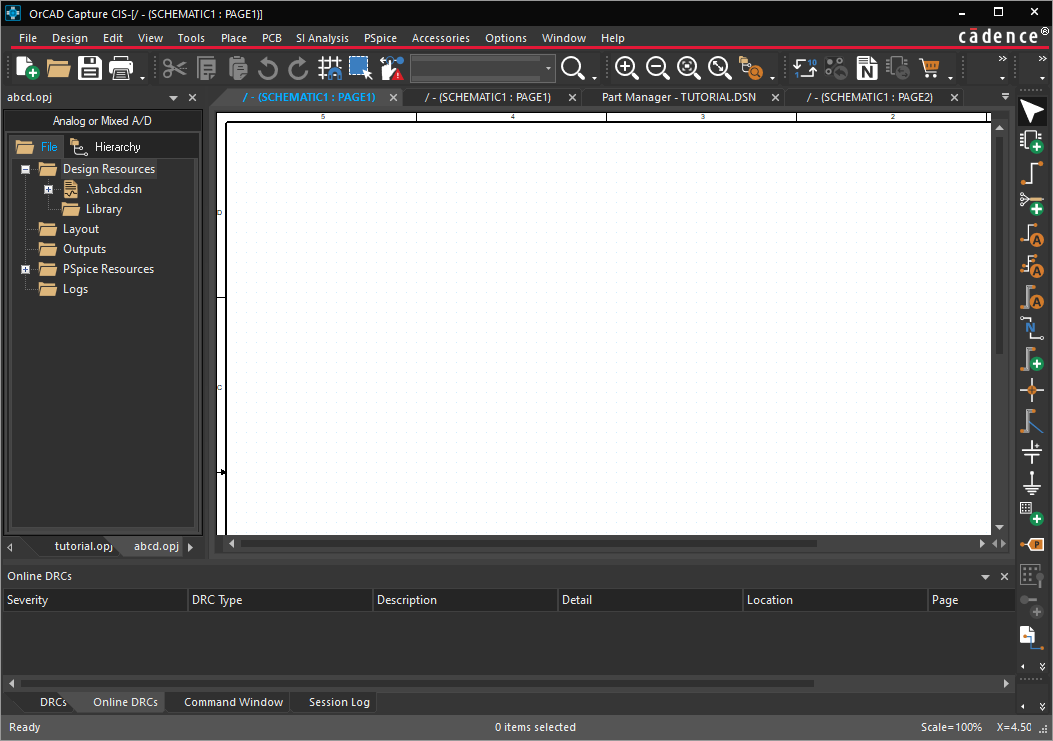Select the Place Wire tool
This screenshot has height=741, width=1053.
pos(1031,172)
